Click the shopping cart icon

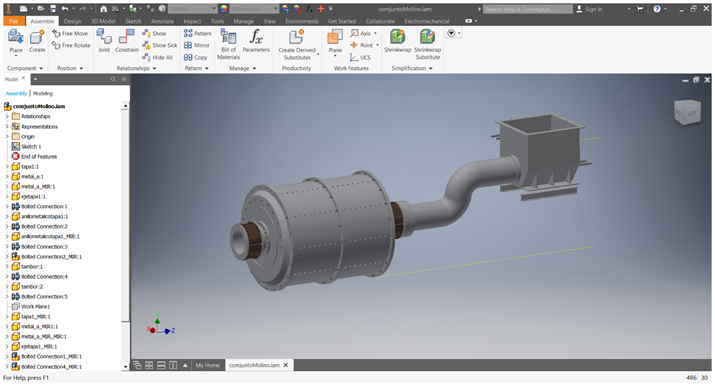click(x=640, y=9)
